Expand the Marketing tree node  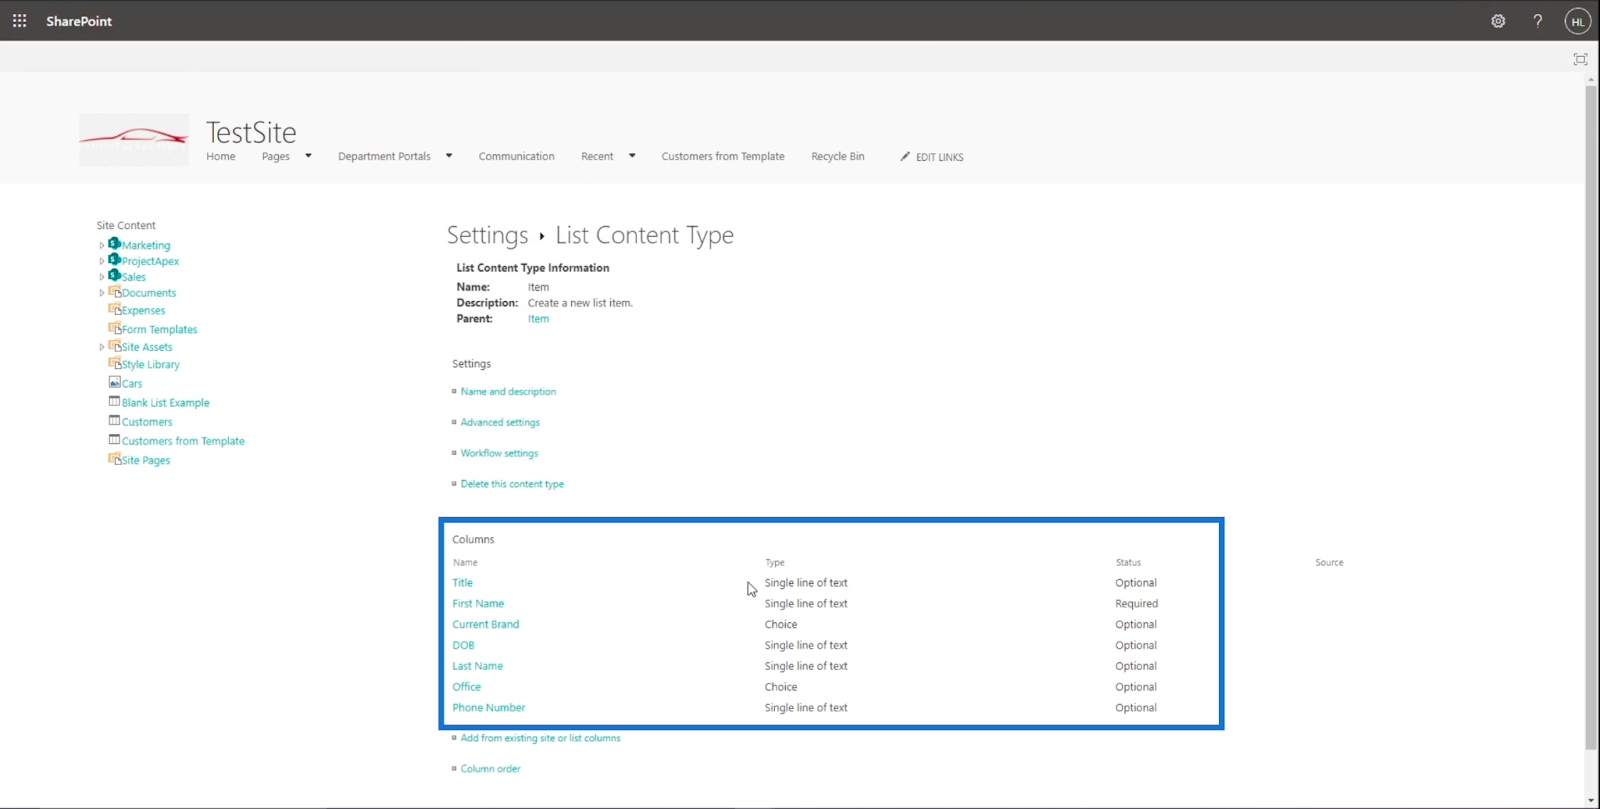[x=101, y=245]
